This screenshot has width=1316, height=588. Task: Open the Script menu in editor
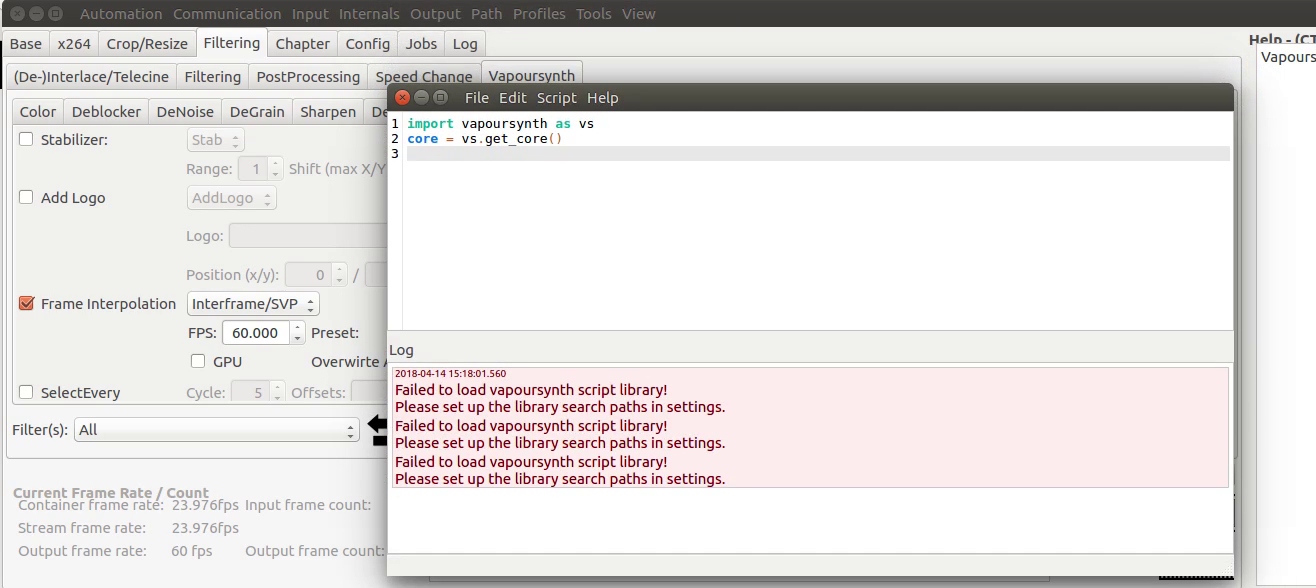tap(556, 98)
